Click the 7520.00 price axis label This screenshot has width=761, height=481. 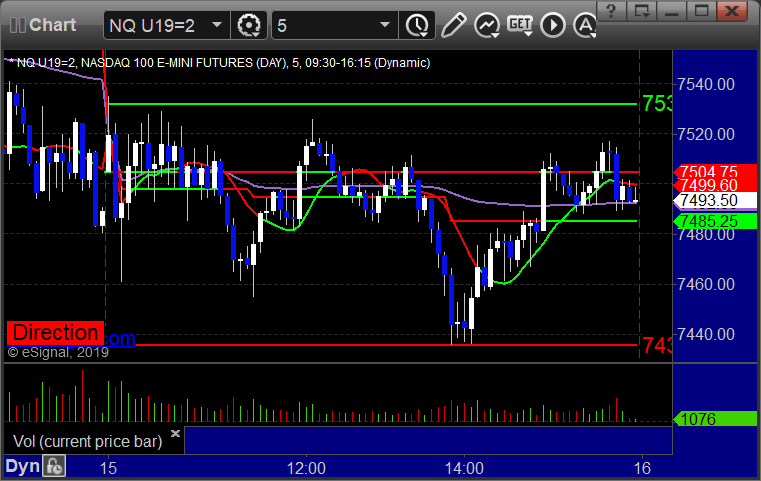706,134
